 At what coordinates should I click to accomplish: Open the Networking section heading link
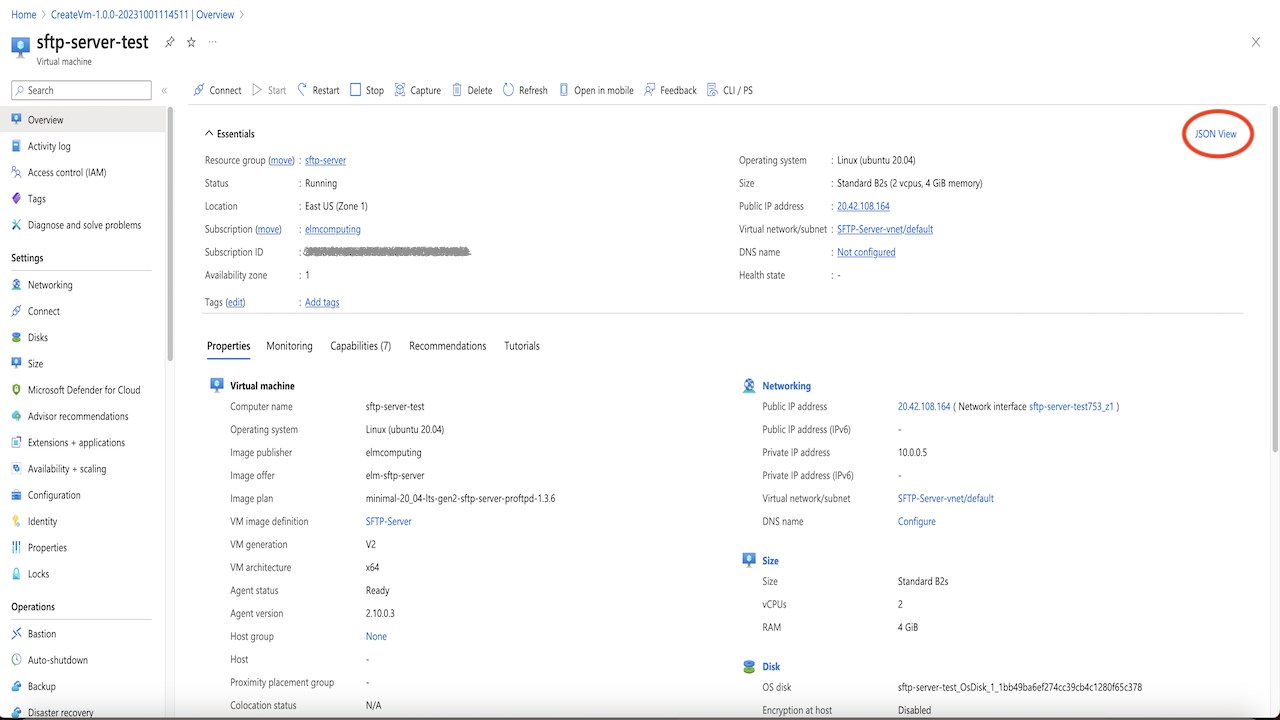click(x=786, y=386)
